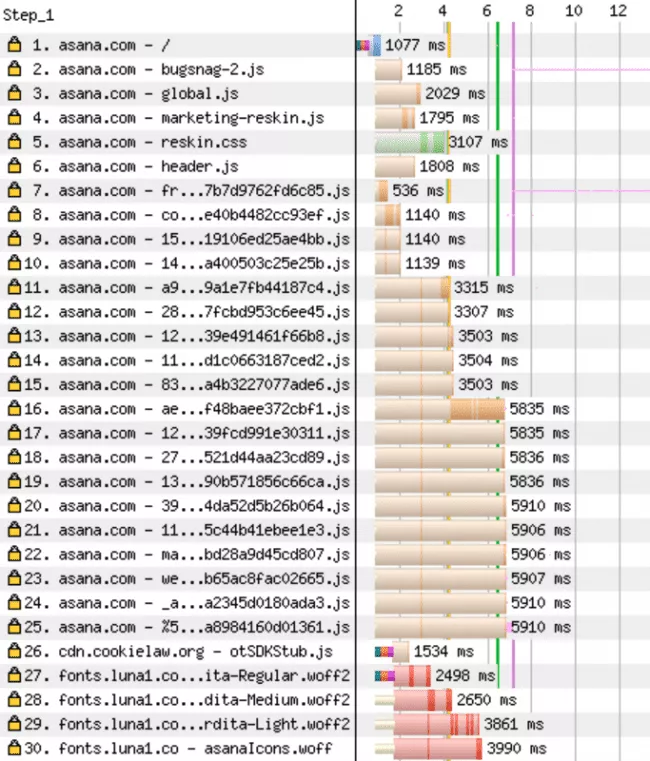This screenshot has width=650, height=761.
Task: Click the padlock beside cdn.cookielaw.org otSDKStub.js
Action: [x=14, y=652]
